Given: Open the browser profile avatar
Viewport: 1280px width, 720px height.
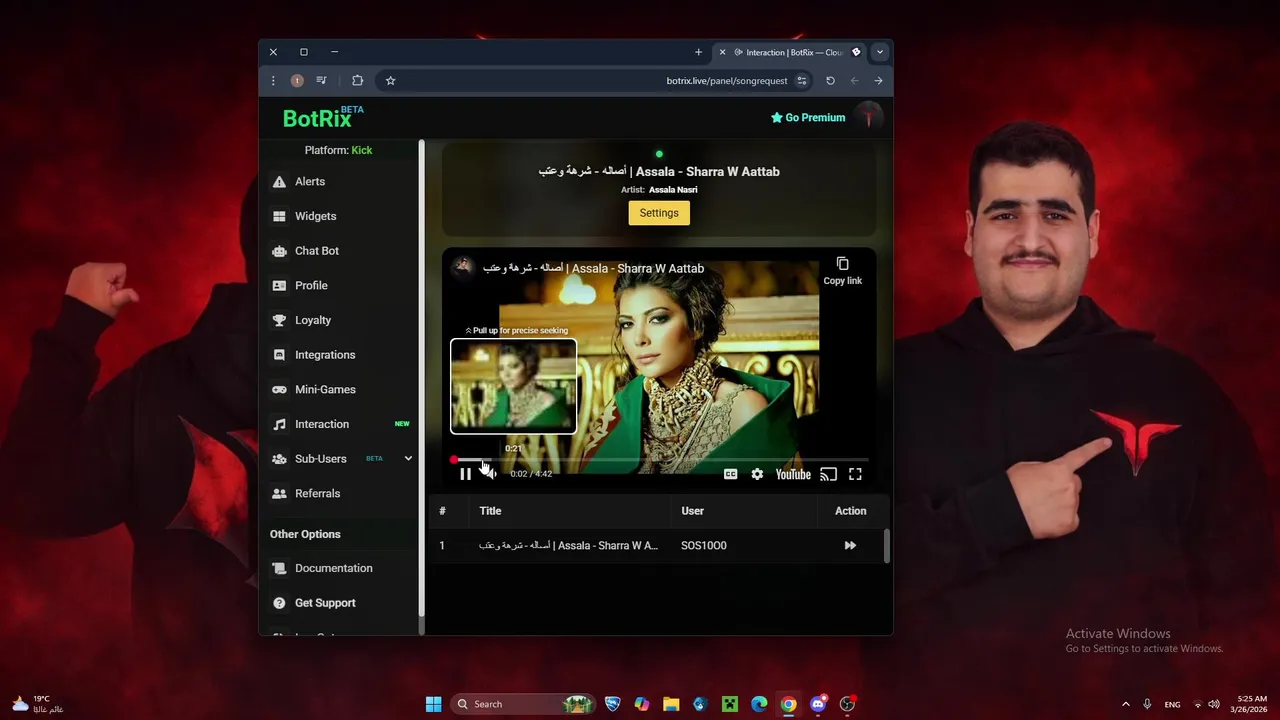Looking at the screenshot, I should [297, 81].
